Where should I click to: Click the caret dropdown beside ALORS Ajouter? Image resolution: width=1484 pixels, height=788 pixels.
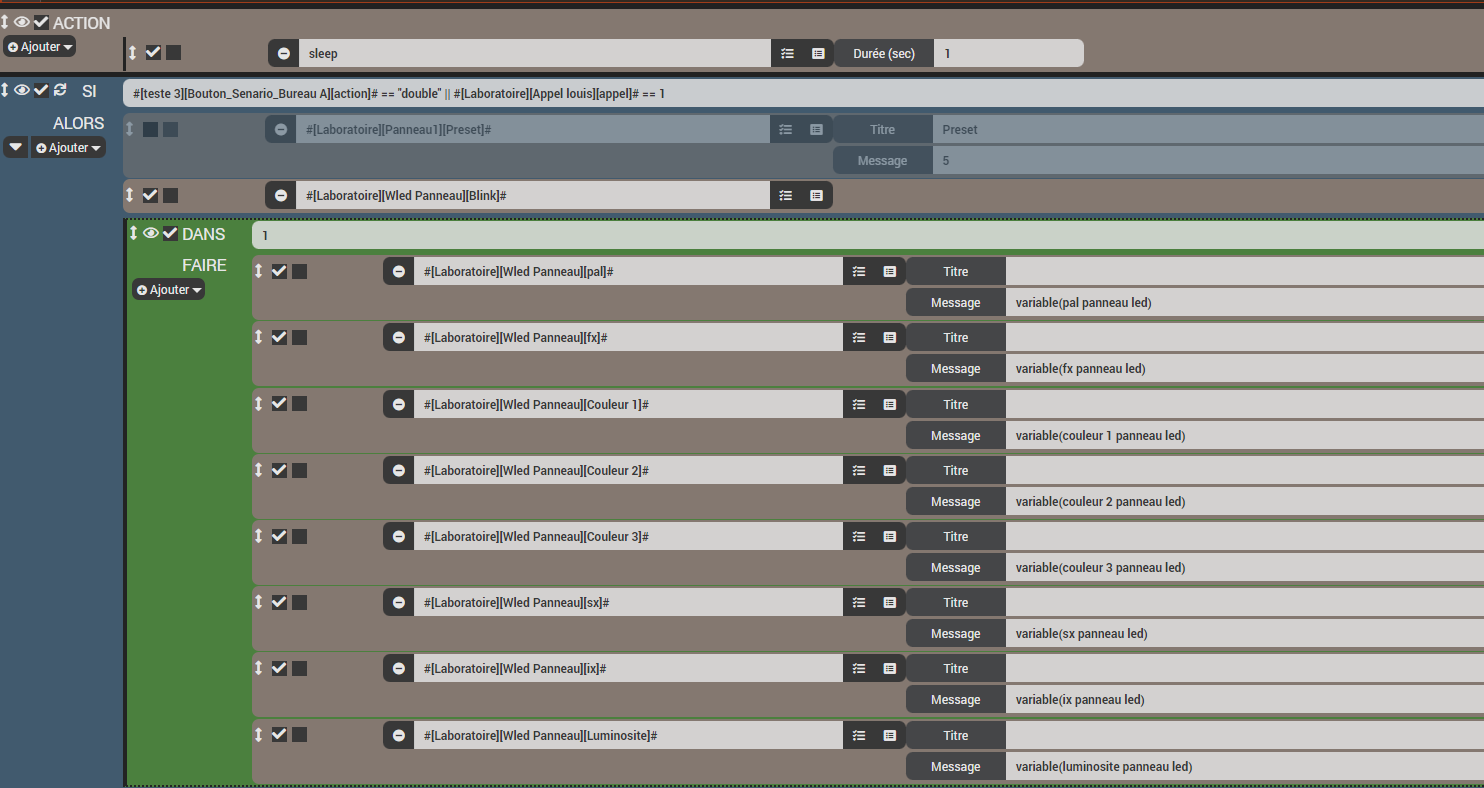(x=16, y=148)
